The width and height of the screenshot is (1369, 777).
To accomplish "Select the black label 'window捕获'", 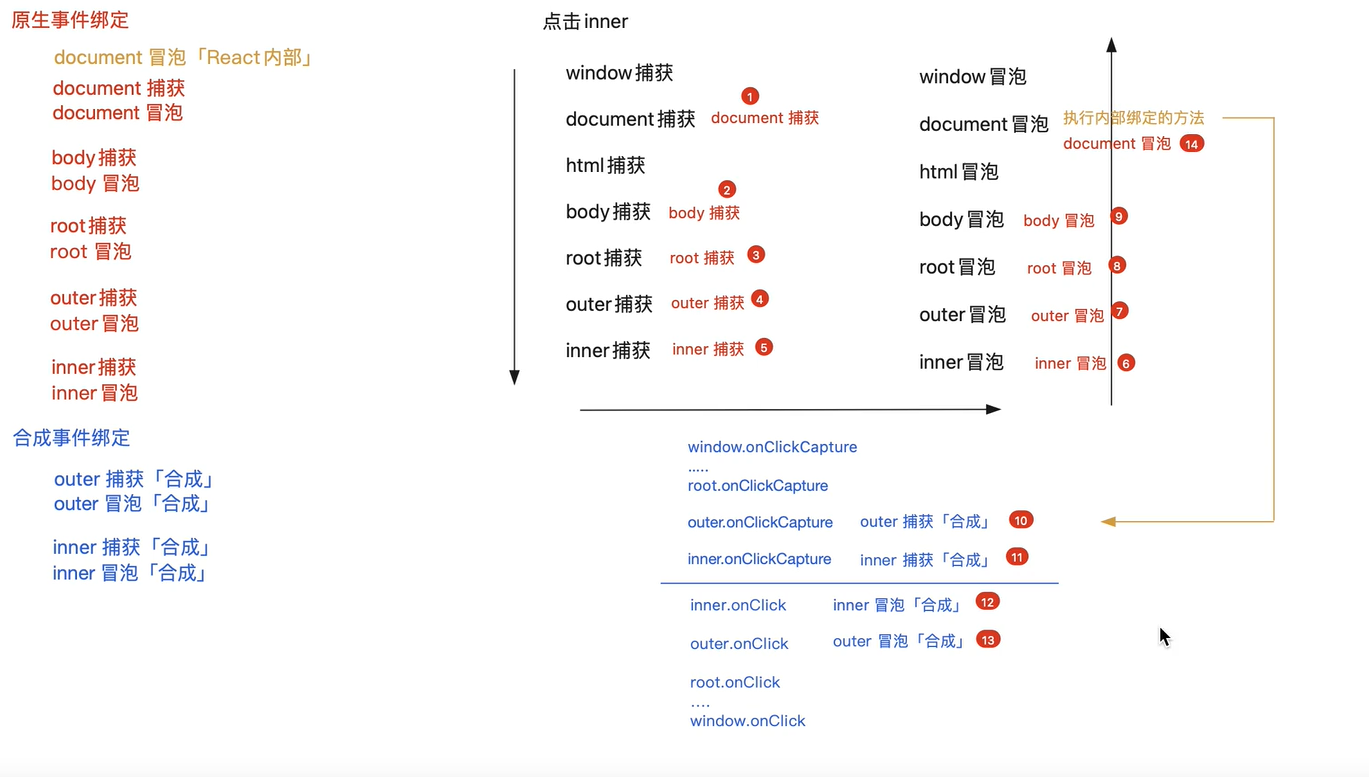I will coord(620,72).
